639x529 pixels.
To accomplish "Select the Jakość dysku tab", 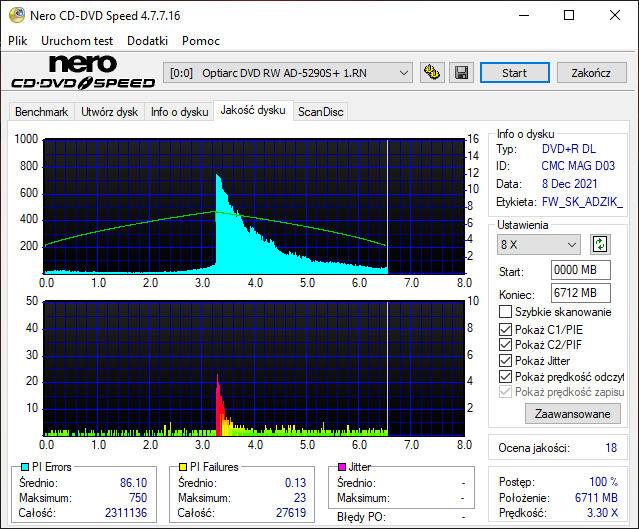I will [x=253, y=110].
